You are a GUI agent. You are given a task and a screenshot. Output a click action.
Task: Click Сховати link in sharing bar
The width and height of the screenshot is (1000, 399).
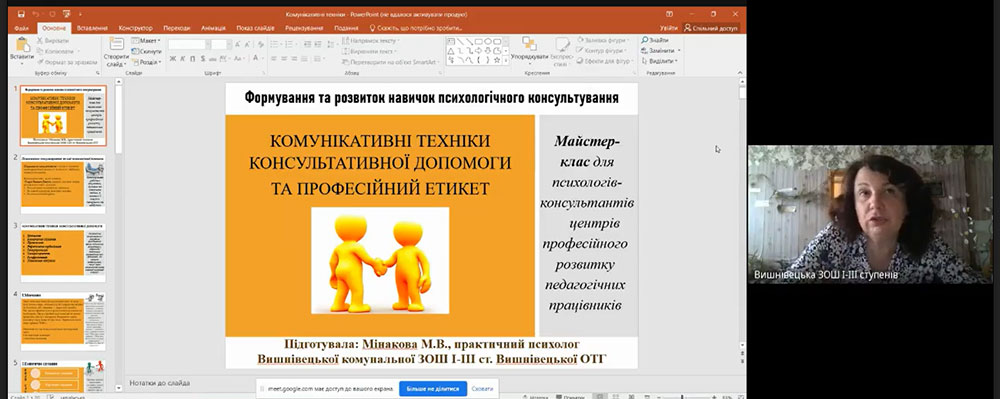[482, 388]
